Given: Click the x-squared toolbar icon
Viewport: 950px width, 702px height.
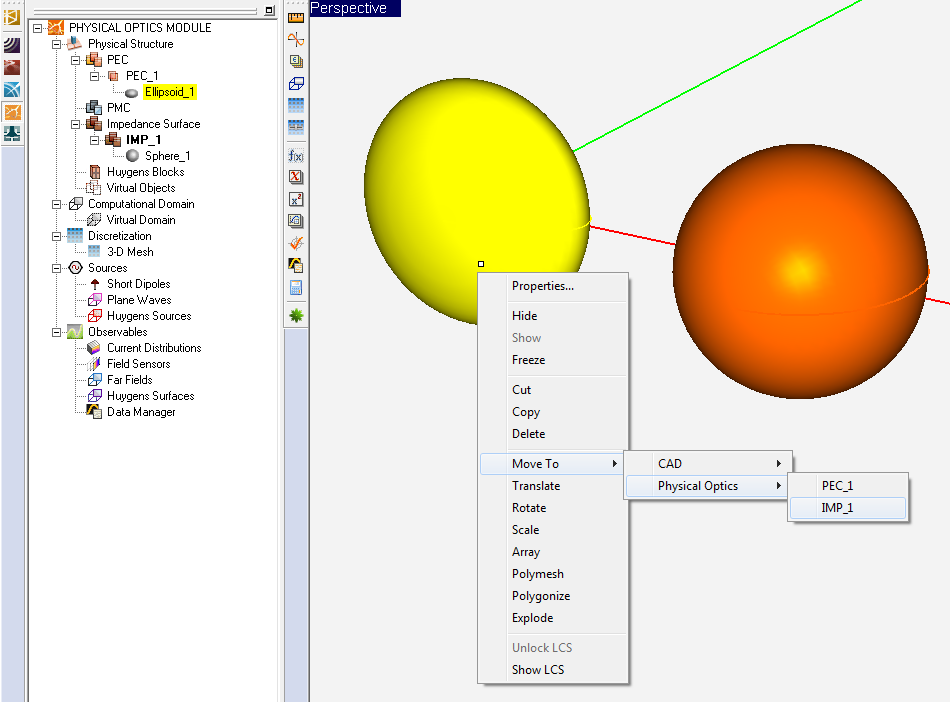Looking at the screenshot, I should (x=296, y=199).
